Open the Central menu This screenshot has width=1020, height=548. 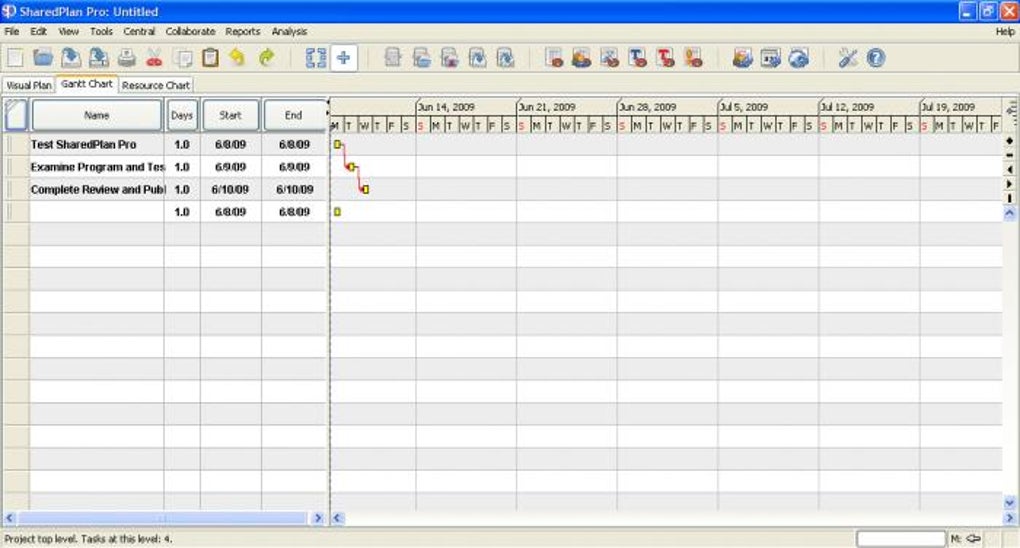[139, 31]
